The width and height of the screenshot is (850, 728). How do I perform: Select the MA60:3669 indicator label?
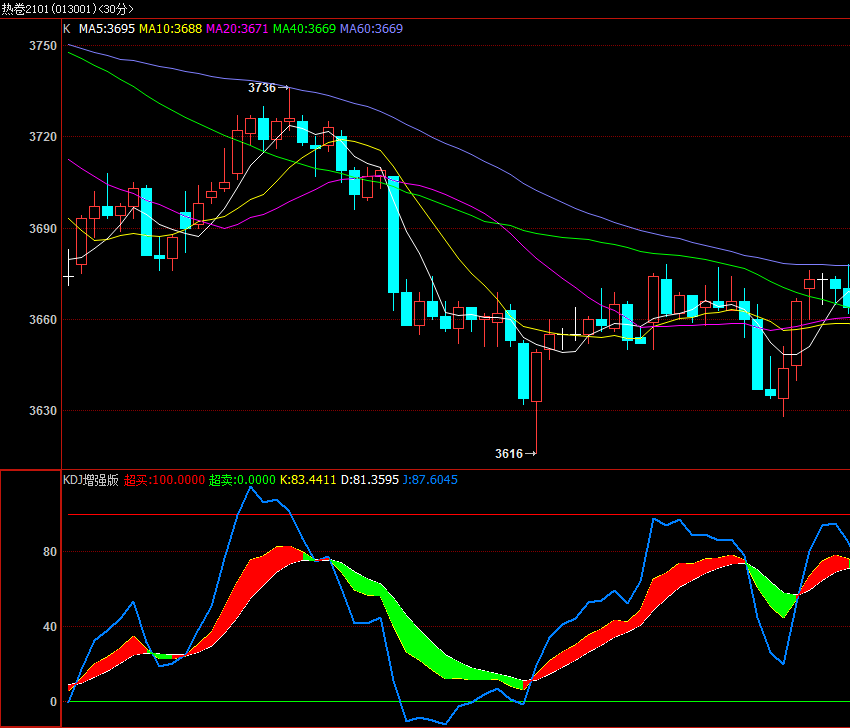371,29
